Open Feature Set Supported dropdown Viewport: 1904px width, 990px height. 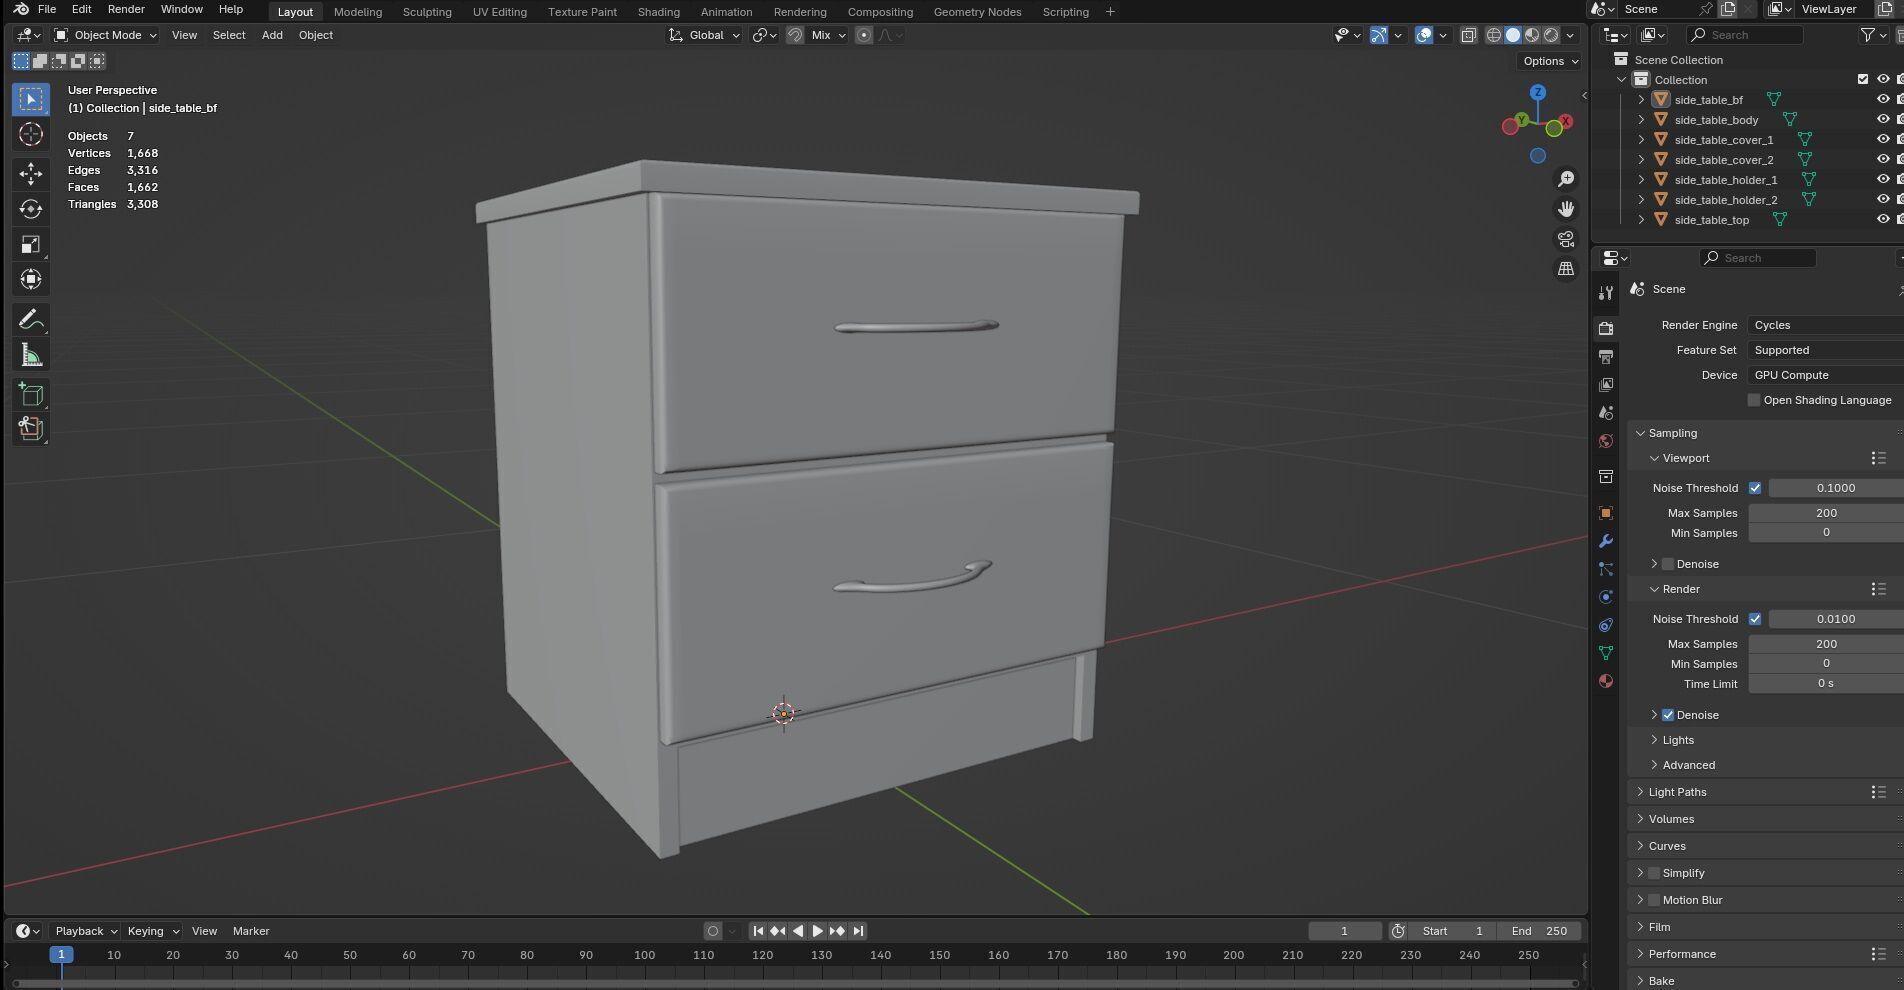coord(1825,350)
